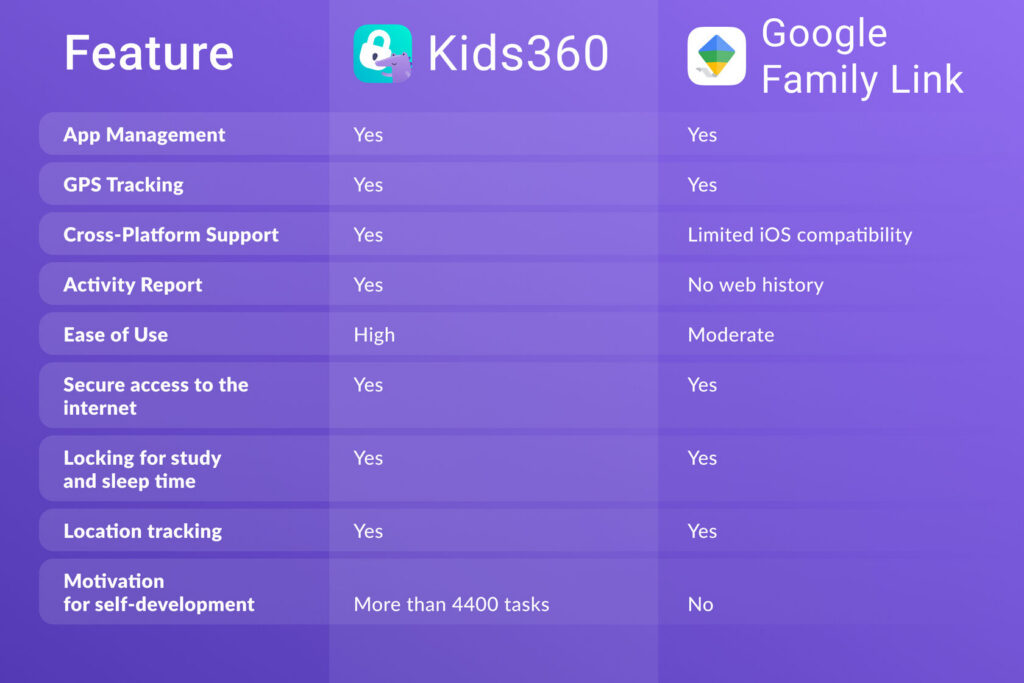Click the Cross-Platform Support label
Image resolution: width=1024 pixels, height=683 pixels.
pos(171,235)
